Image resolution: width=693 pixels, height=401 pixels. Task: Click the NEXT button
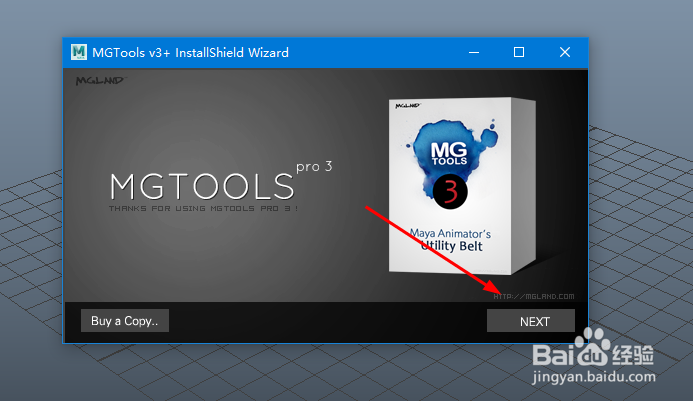(x=530, y=321)
